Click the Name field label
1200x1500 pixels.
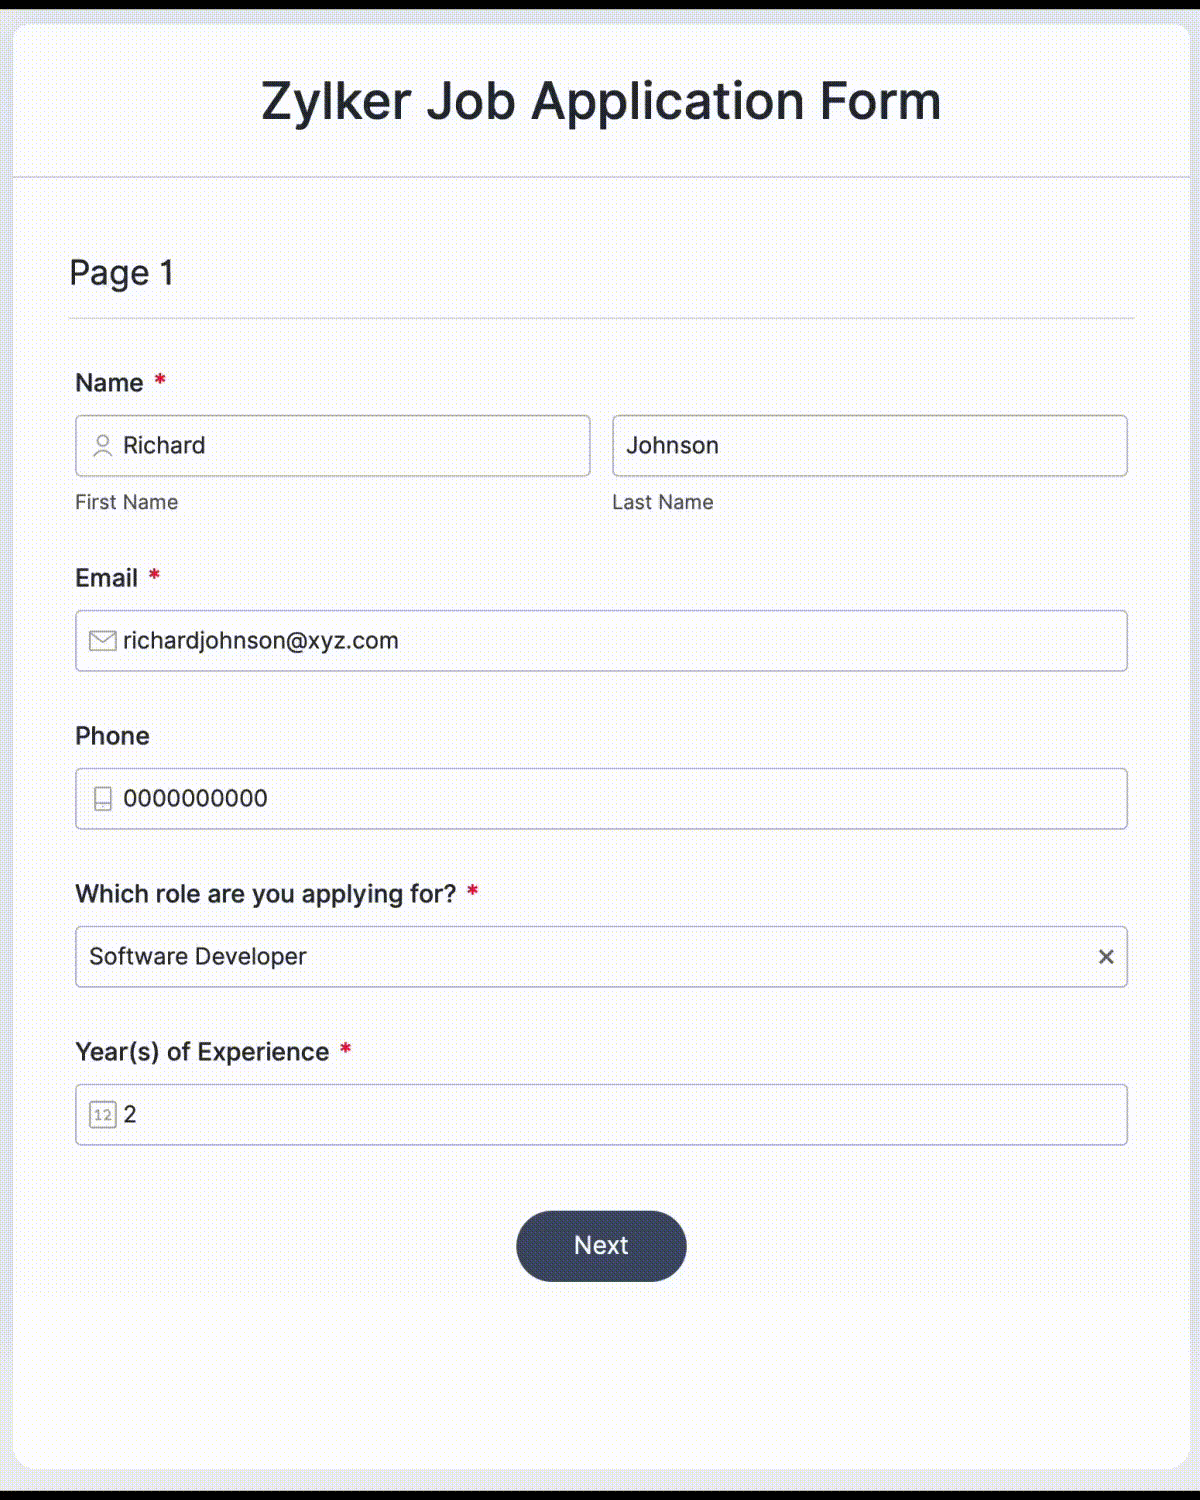[x=109, y=383]
